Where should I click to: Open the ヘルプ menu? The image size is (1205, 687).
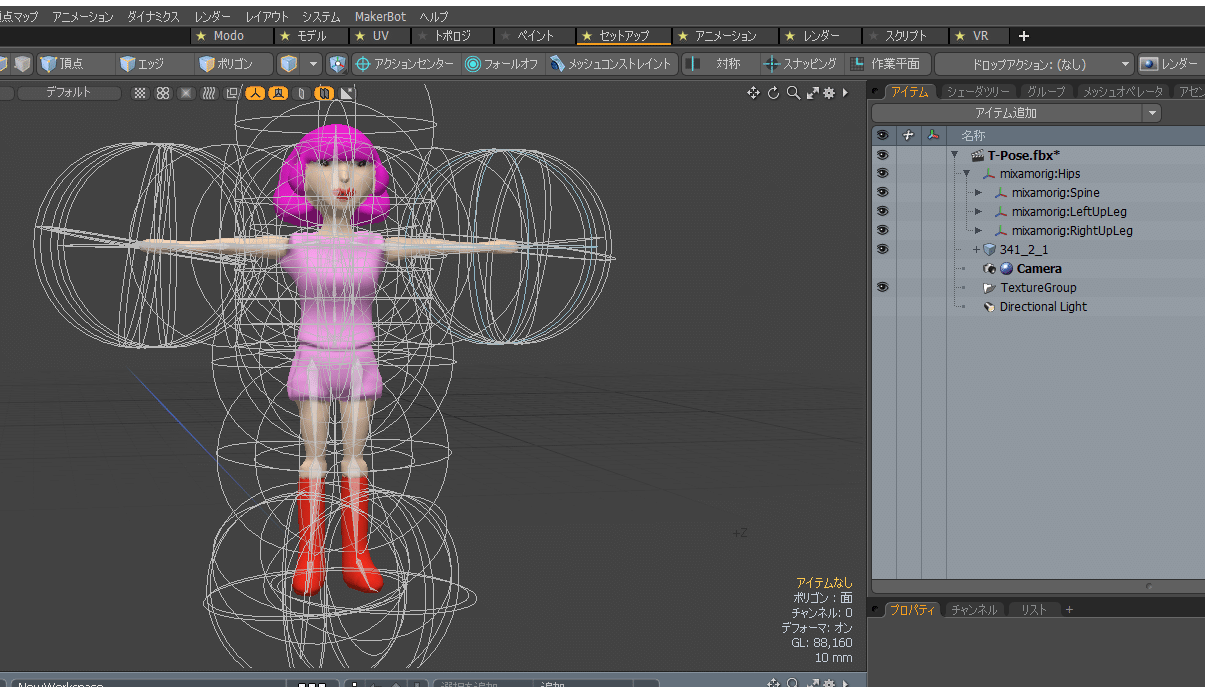(433, 17)
